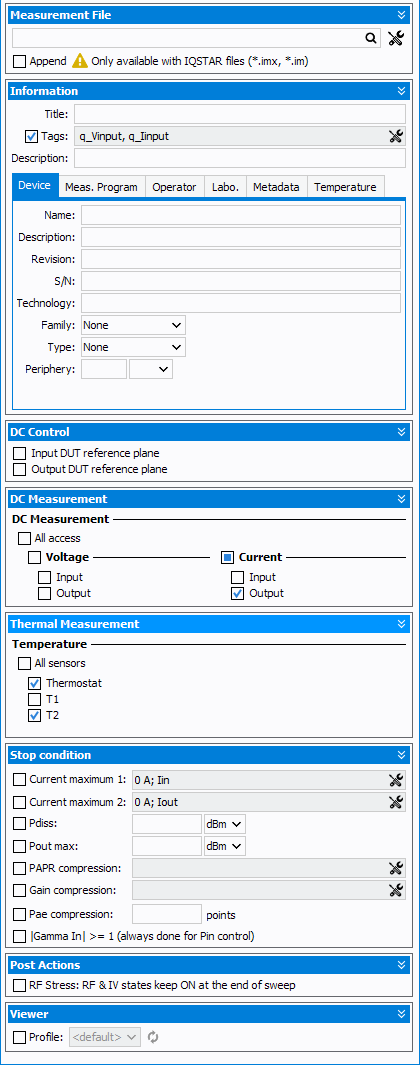Enable the Append checkbox

pos(20,62)
